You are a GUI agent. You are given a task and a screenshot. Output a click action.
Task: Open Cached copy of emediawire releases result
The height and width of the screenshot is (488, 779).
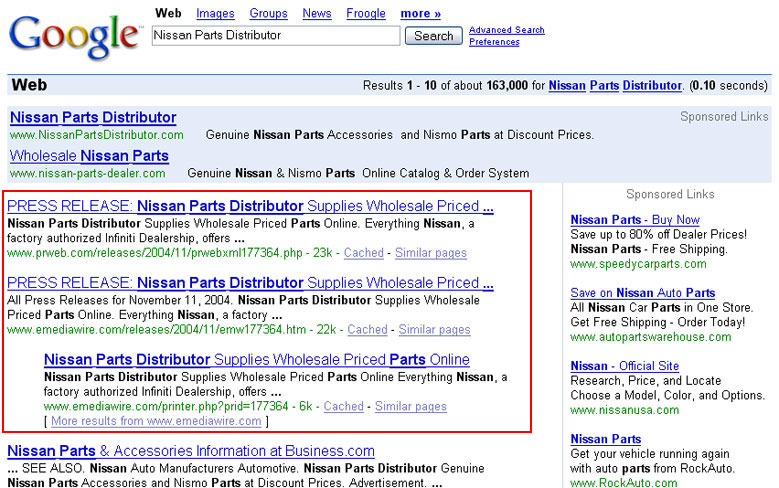pyautogui.click(x=367, y=329)
